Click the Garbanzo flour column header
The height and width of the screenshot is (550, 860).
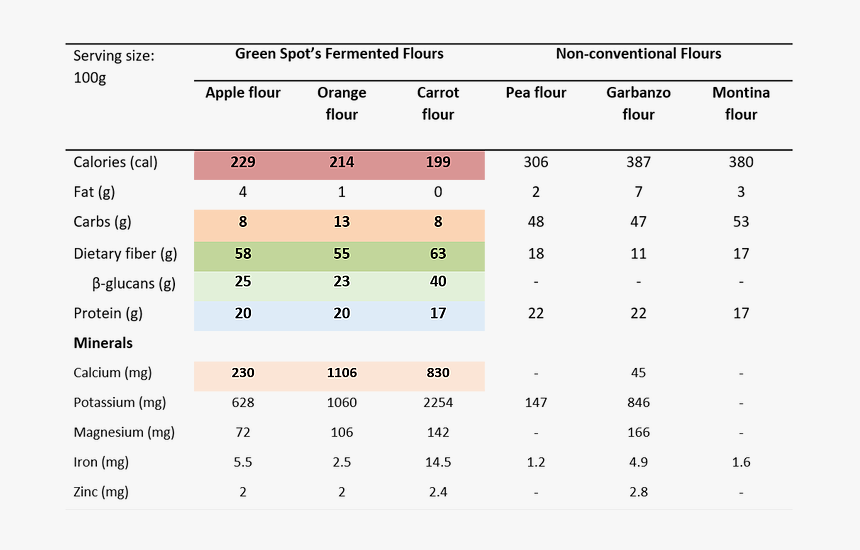638,103
